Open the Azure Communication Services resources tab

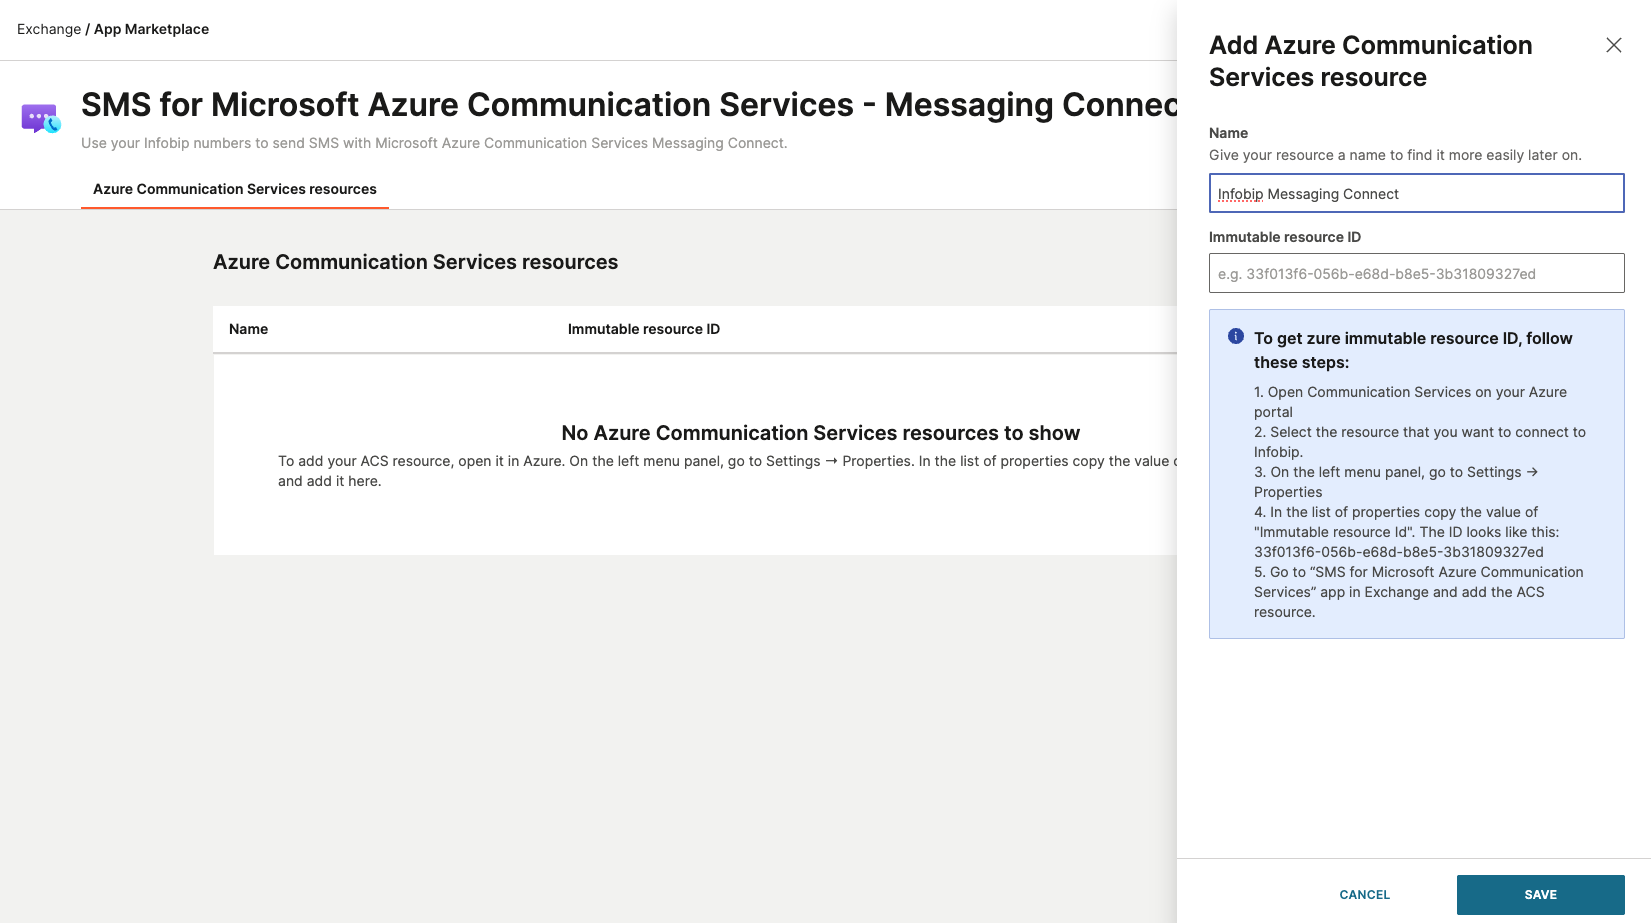point(235,189)
